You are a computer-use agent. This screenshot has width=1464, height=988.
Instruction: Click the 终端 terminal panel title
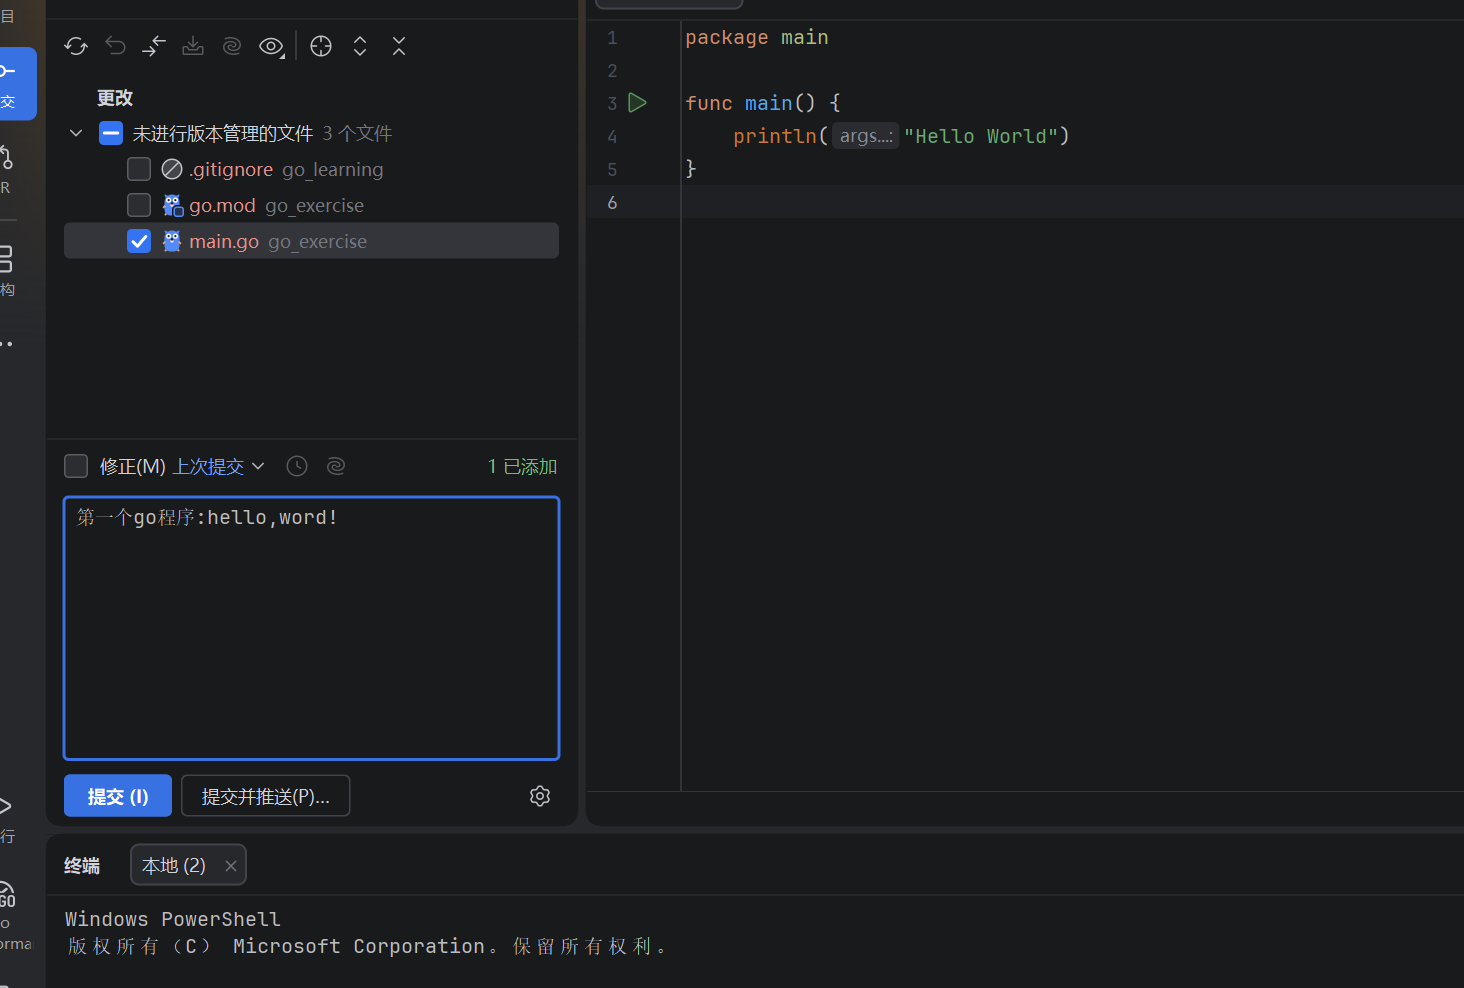point(82,866)
